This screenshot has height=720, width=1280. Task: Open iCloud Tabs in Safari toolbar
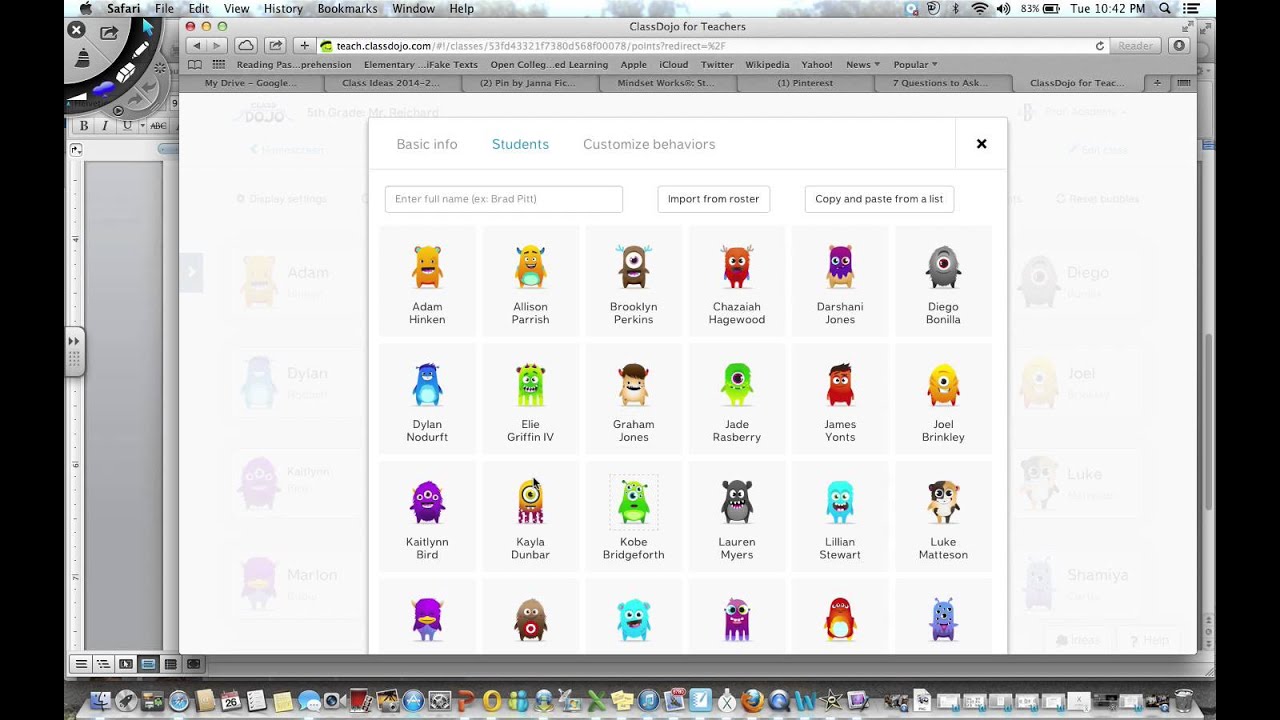(245, 46)
